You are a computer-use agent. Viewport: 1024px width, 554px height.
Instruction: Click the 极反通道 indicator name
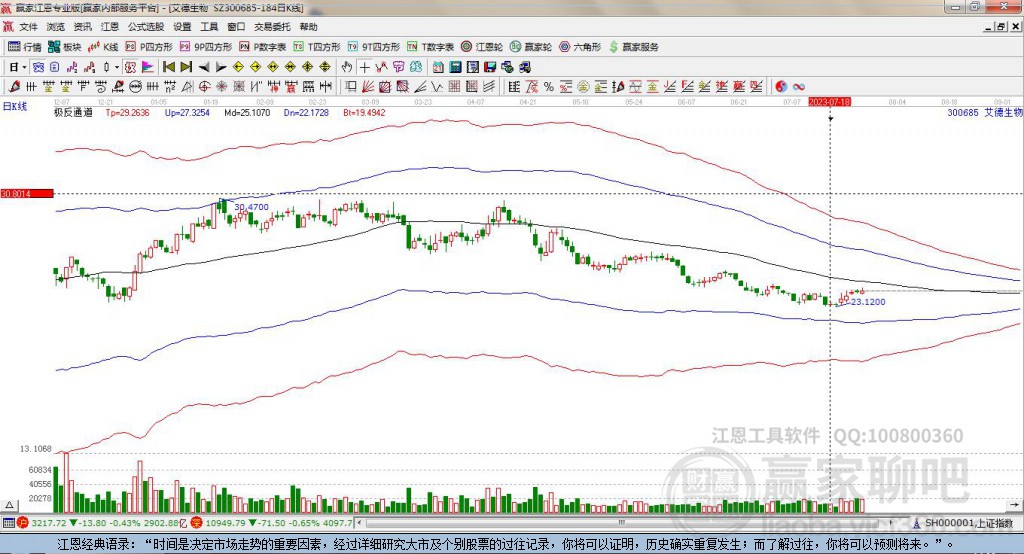click(x=73, y=112)
